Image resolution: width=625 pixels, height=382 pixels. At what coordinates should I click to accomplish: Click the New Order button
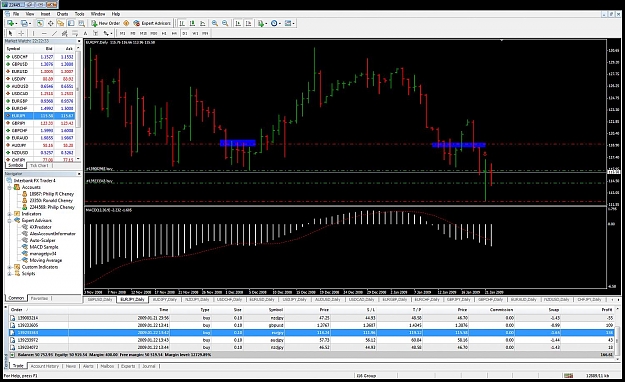point(105,23)
